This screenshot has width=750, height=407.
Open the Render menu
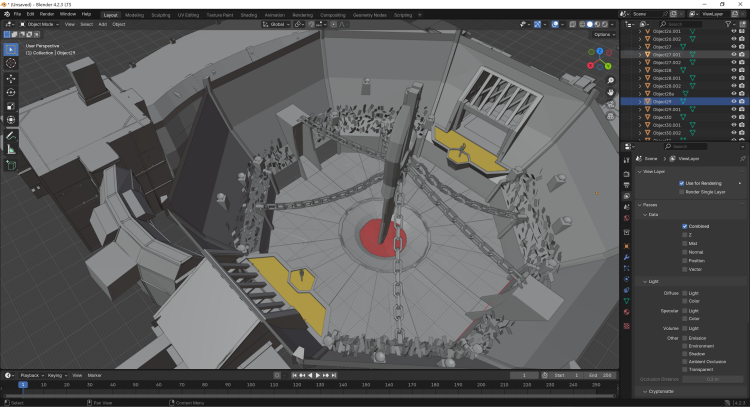pyautogui.click(x=47, y=14)
